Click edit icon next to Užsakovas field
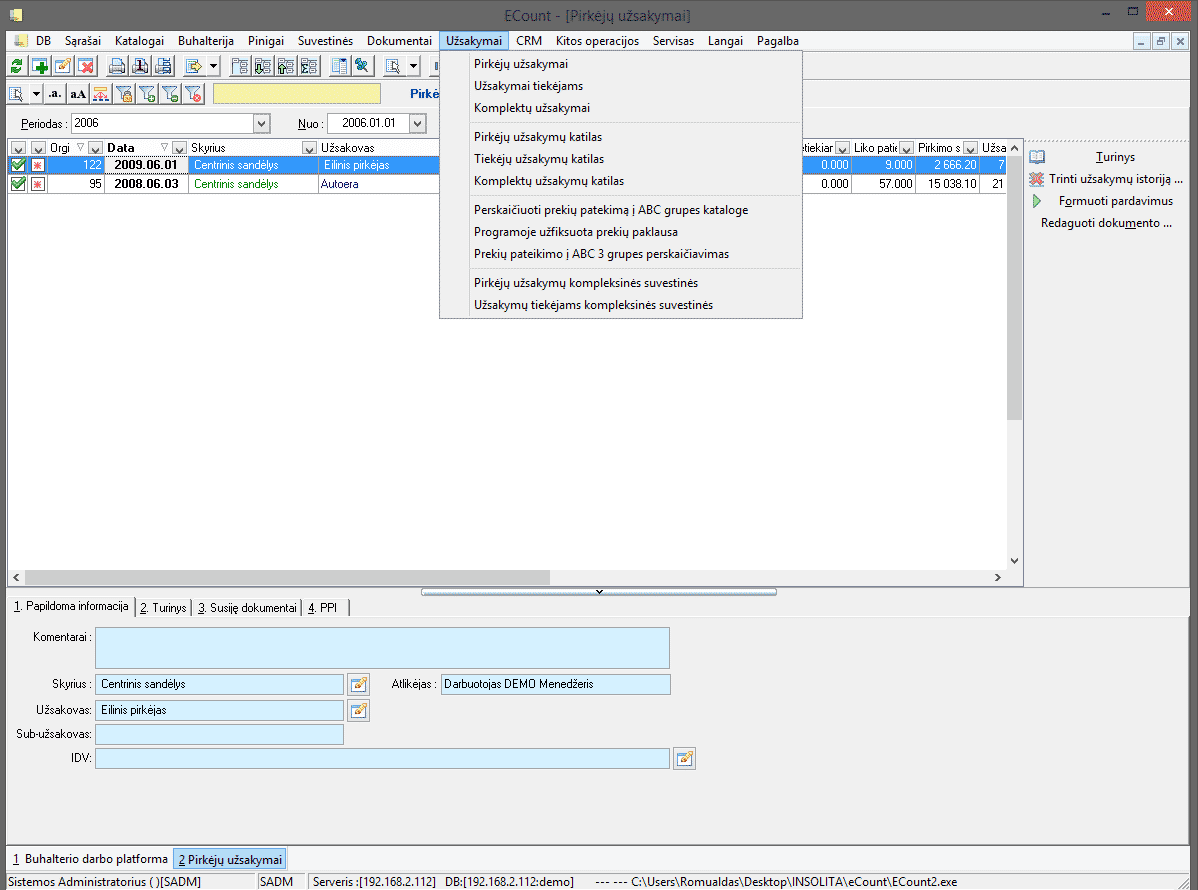The height and width of the screenshot is (890, 1198). tap(358, 711)
